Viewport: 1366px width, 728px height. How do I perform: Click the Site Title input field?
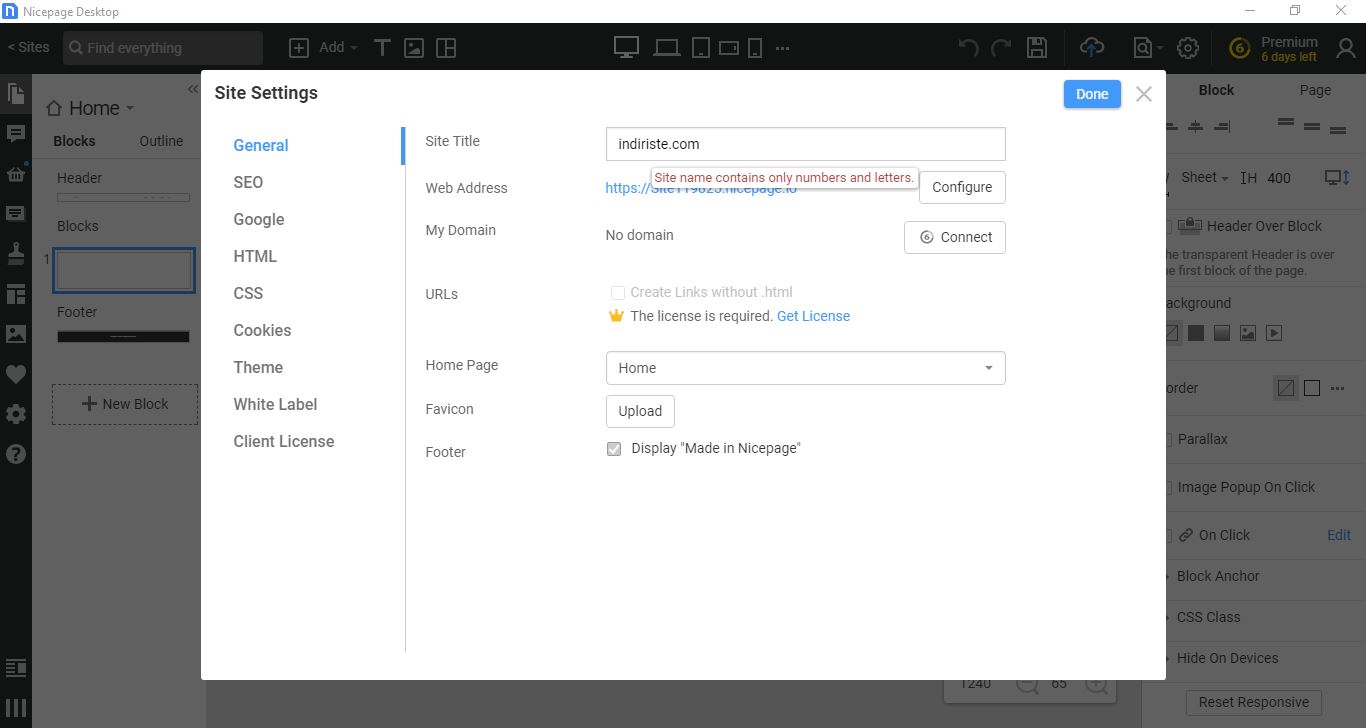(805, 144)
